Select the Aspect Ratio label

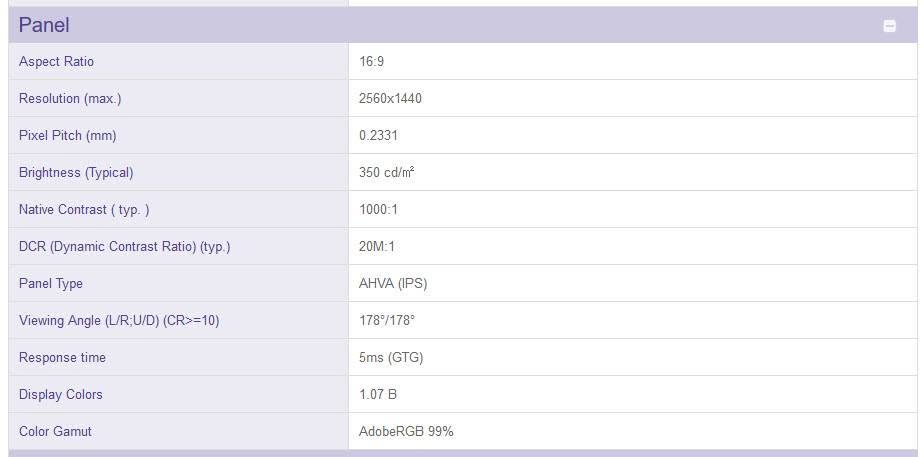pyautogui.click(x=56, y=61)
